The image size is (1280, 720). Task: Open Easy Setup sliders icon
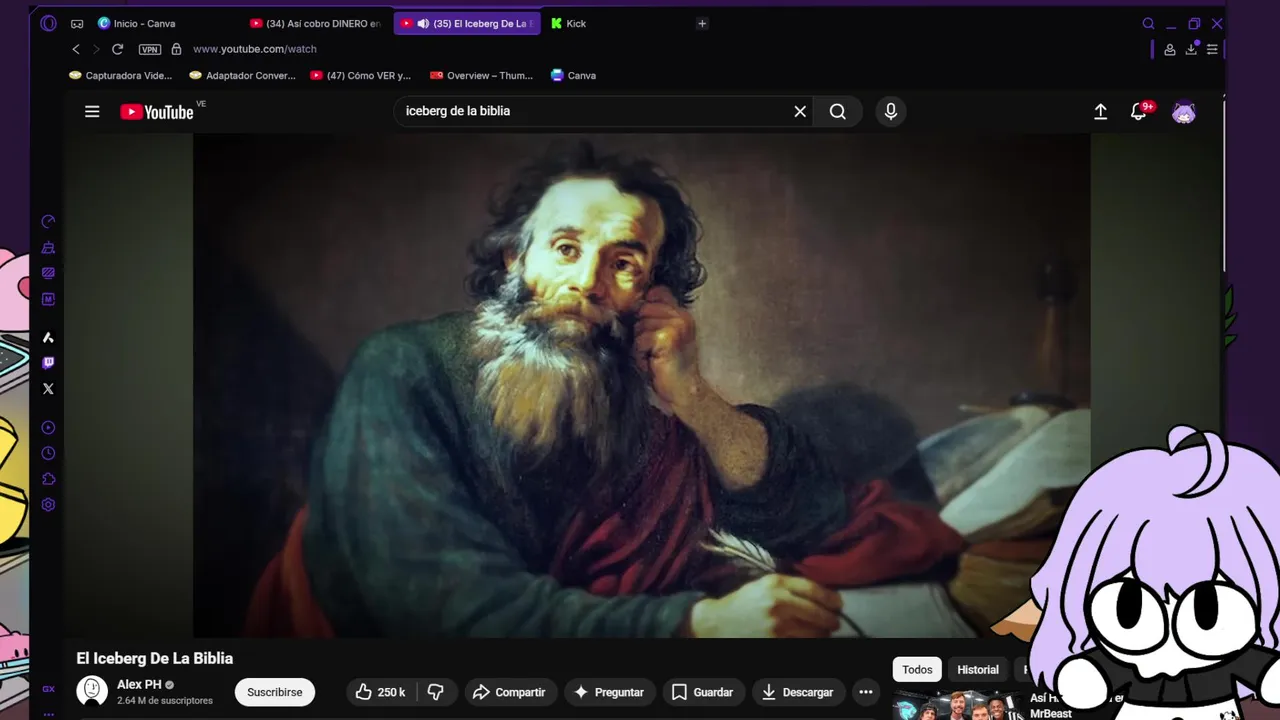click(1212, 49)
